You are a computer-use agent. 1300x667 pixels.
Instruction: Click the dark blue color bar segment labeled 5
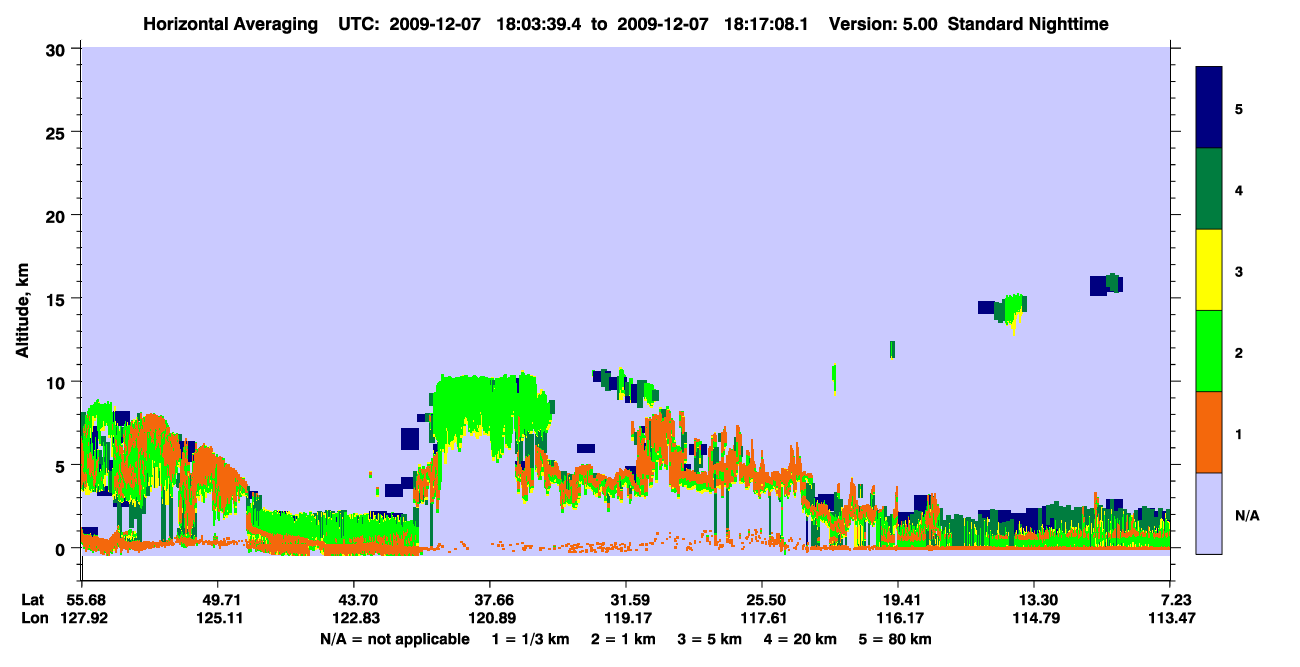point(1209,108)
